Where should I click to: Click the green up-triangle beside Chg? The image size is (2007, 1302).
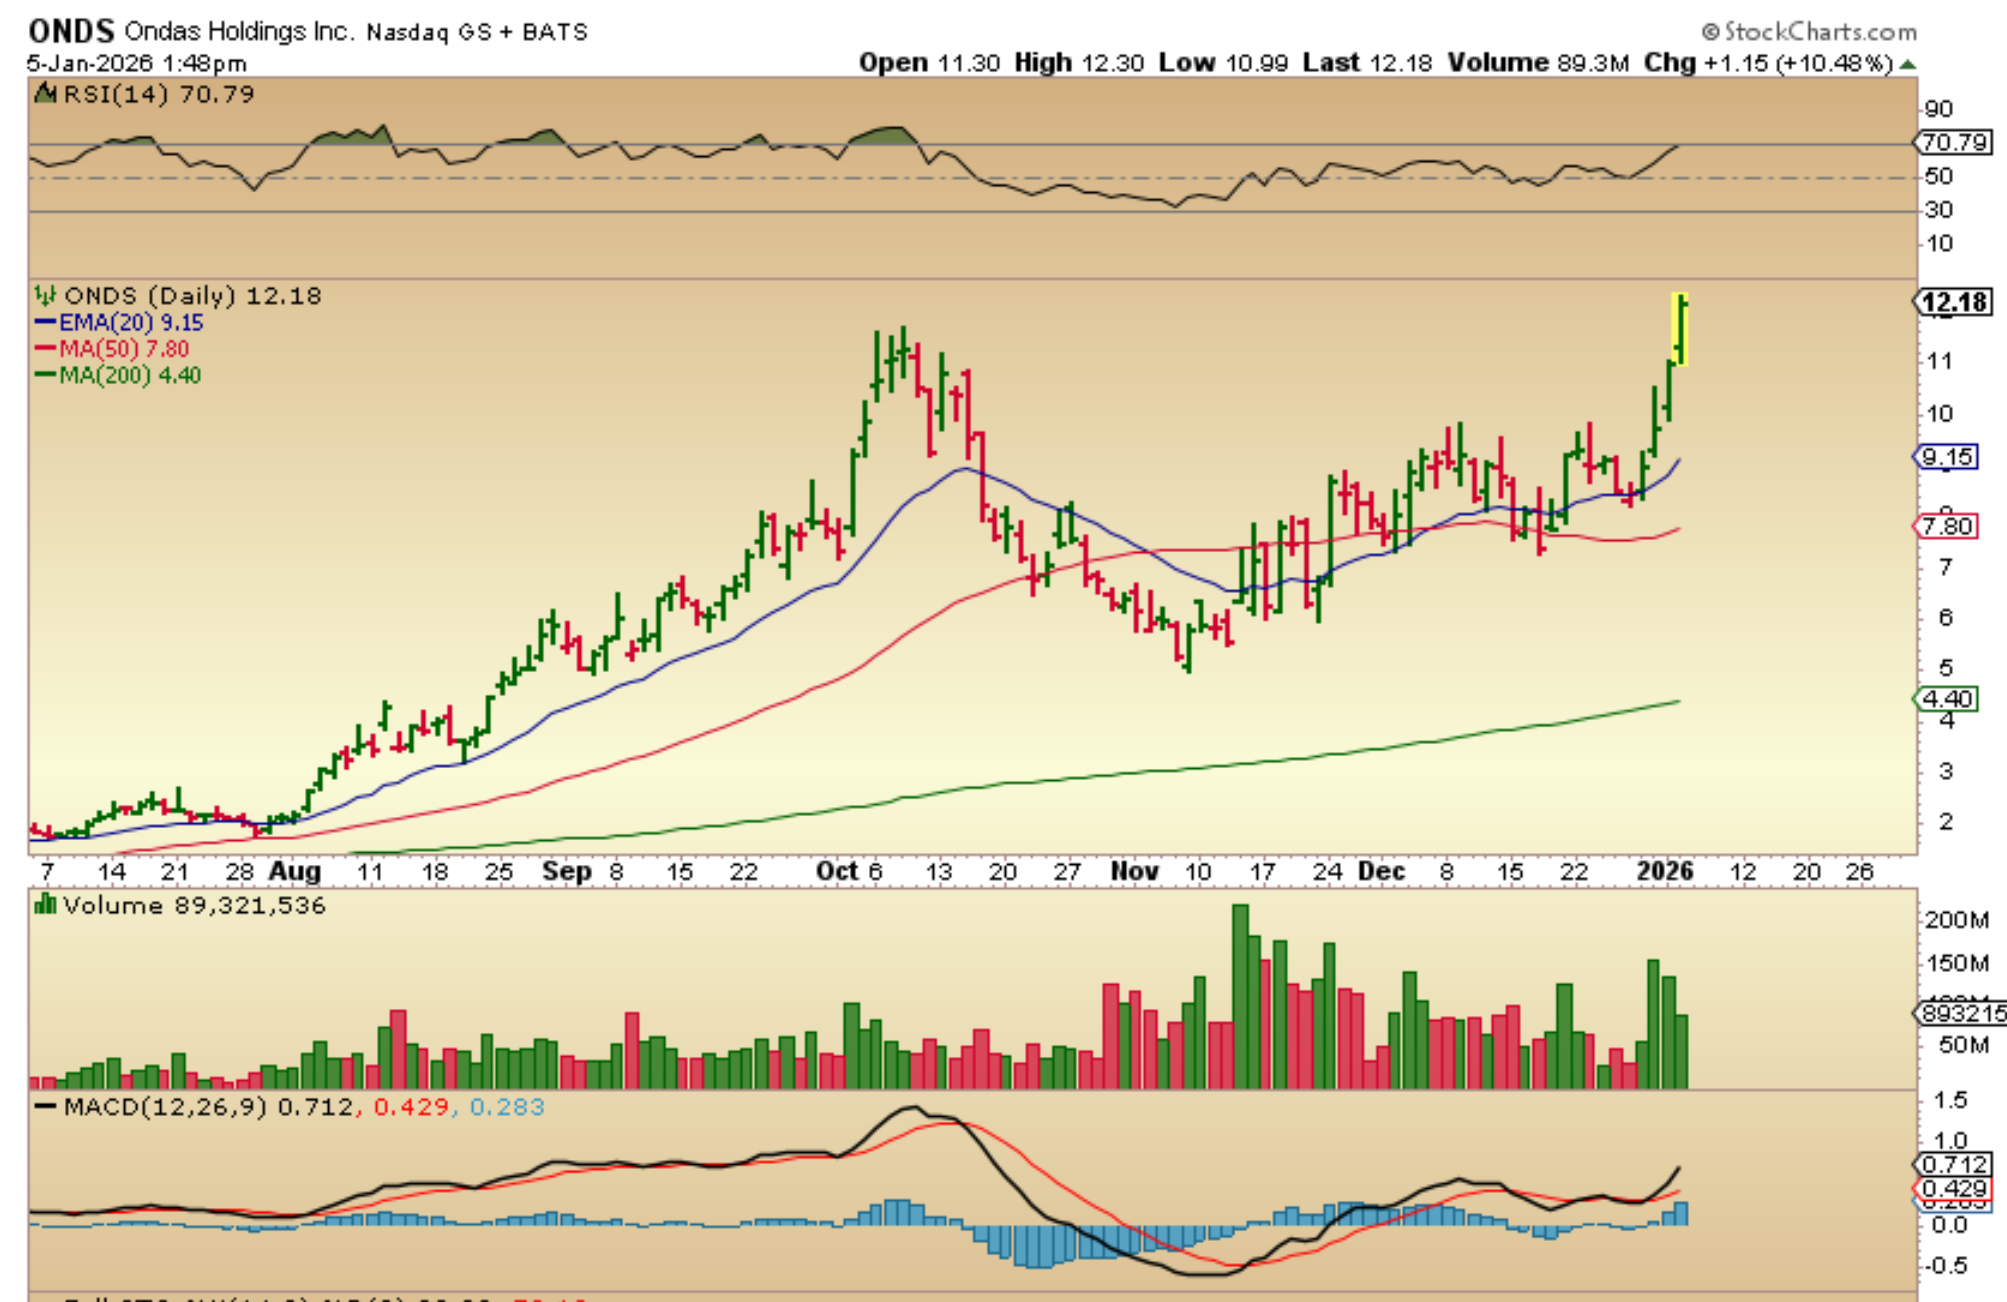pyautogui.click(x=1908, y=64)
